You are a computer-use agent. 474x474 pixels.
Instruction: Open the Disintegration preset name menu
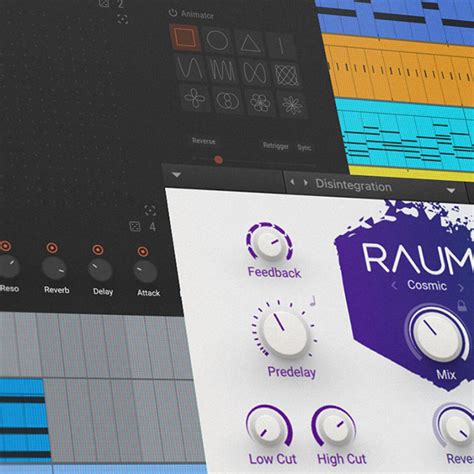(353, 185)
